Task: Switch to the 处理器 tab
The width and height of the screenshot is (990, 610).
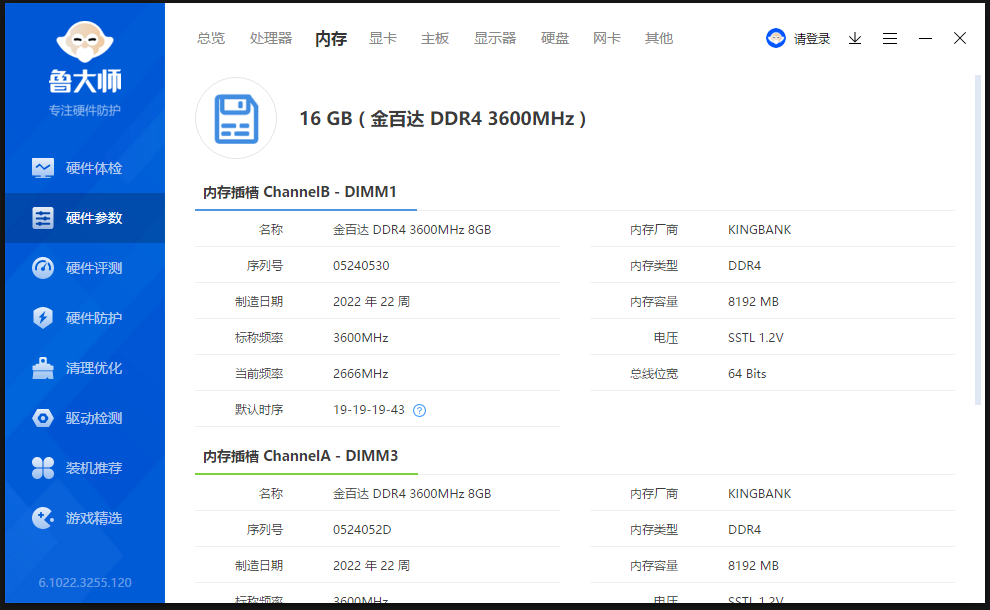Action: [271, 39]
